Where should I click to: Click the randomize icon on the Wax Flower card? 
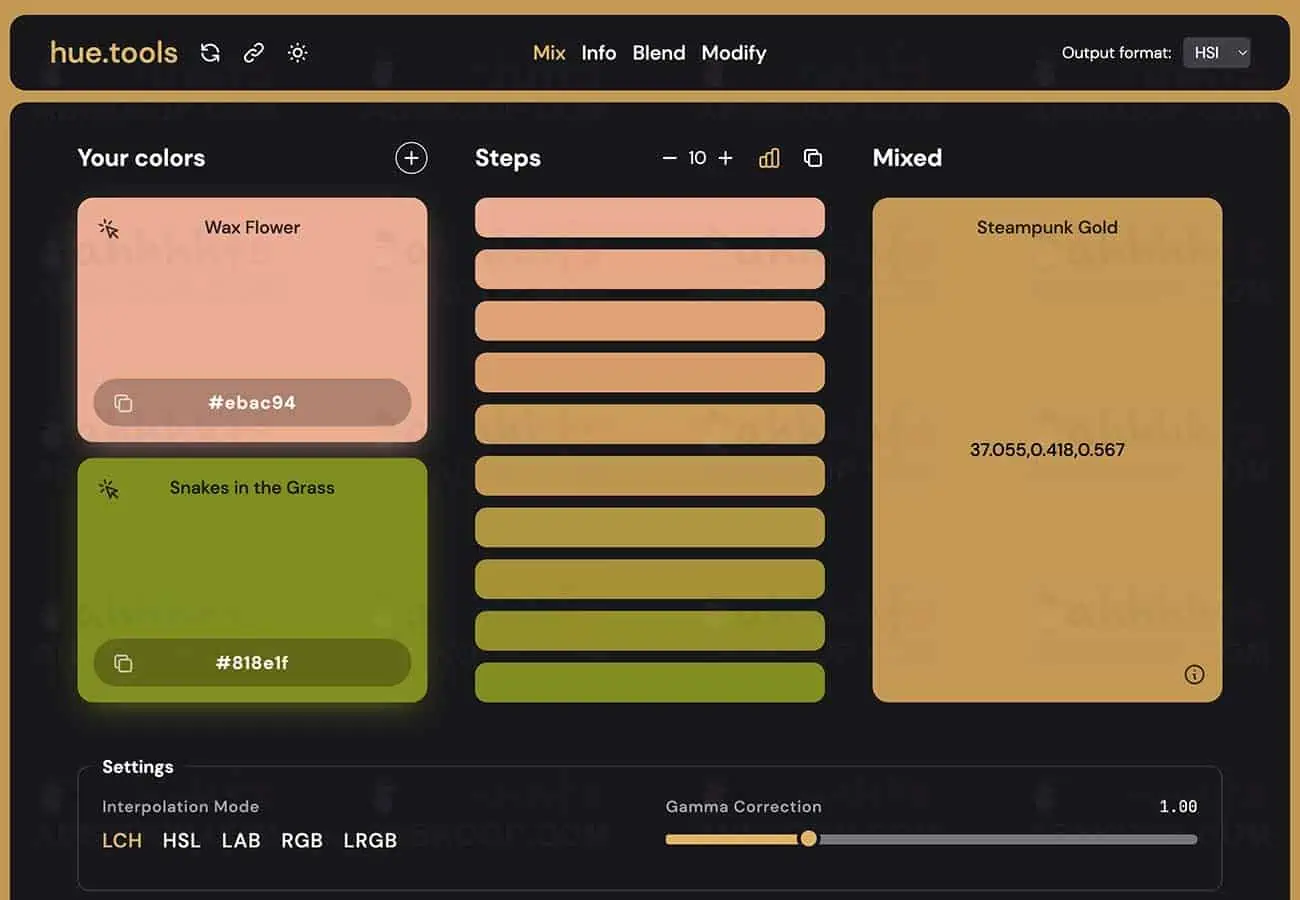click(110, 228)
